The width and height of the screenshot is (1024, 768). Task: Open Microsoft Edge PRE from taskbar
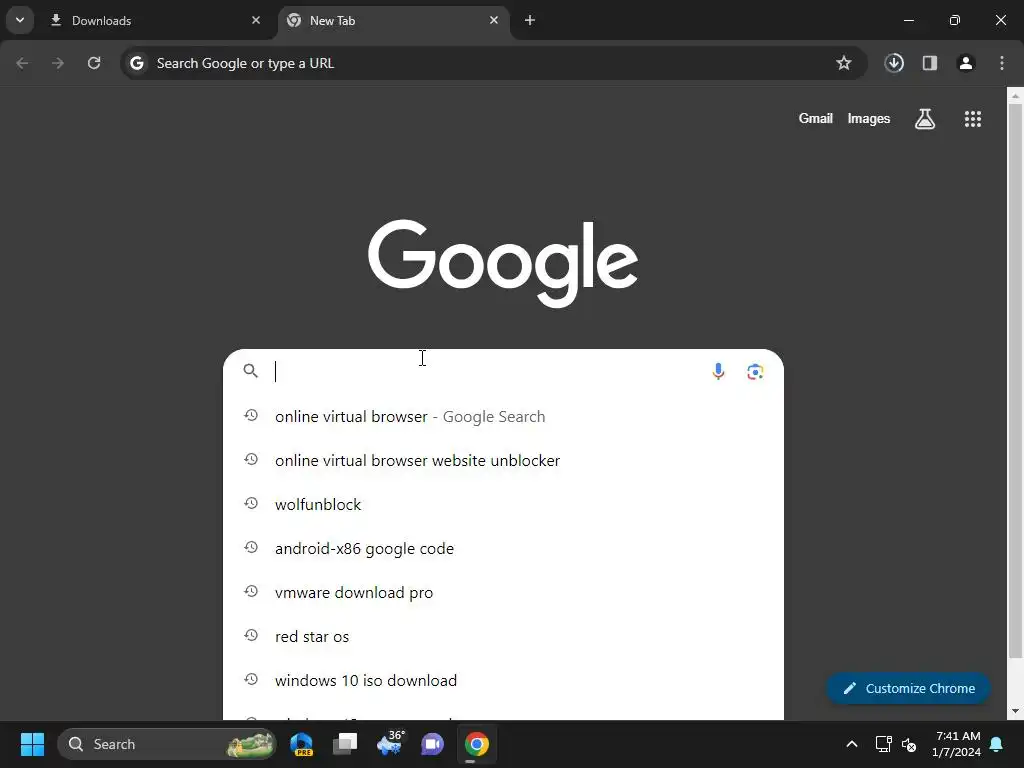point(302,744)
